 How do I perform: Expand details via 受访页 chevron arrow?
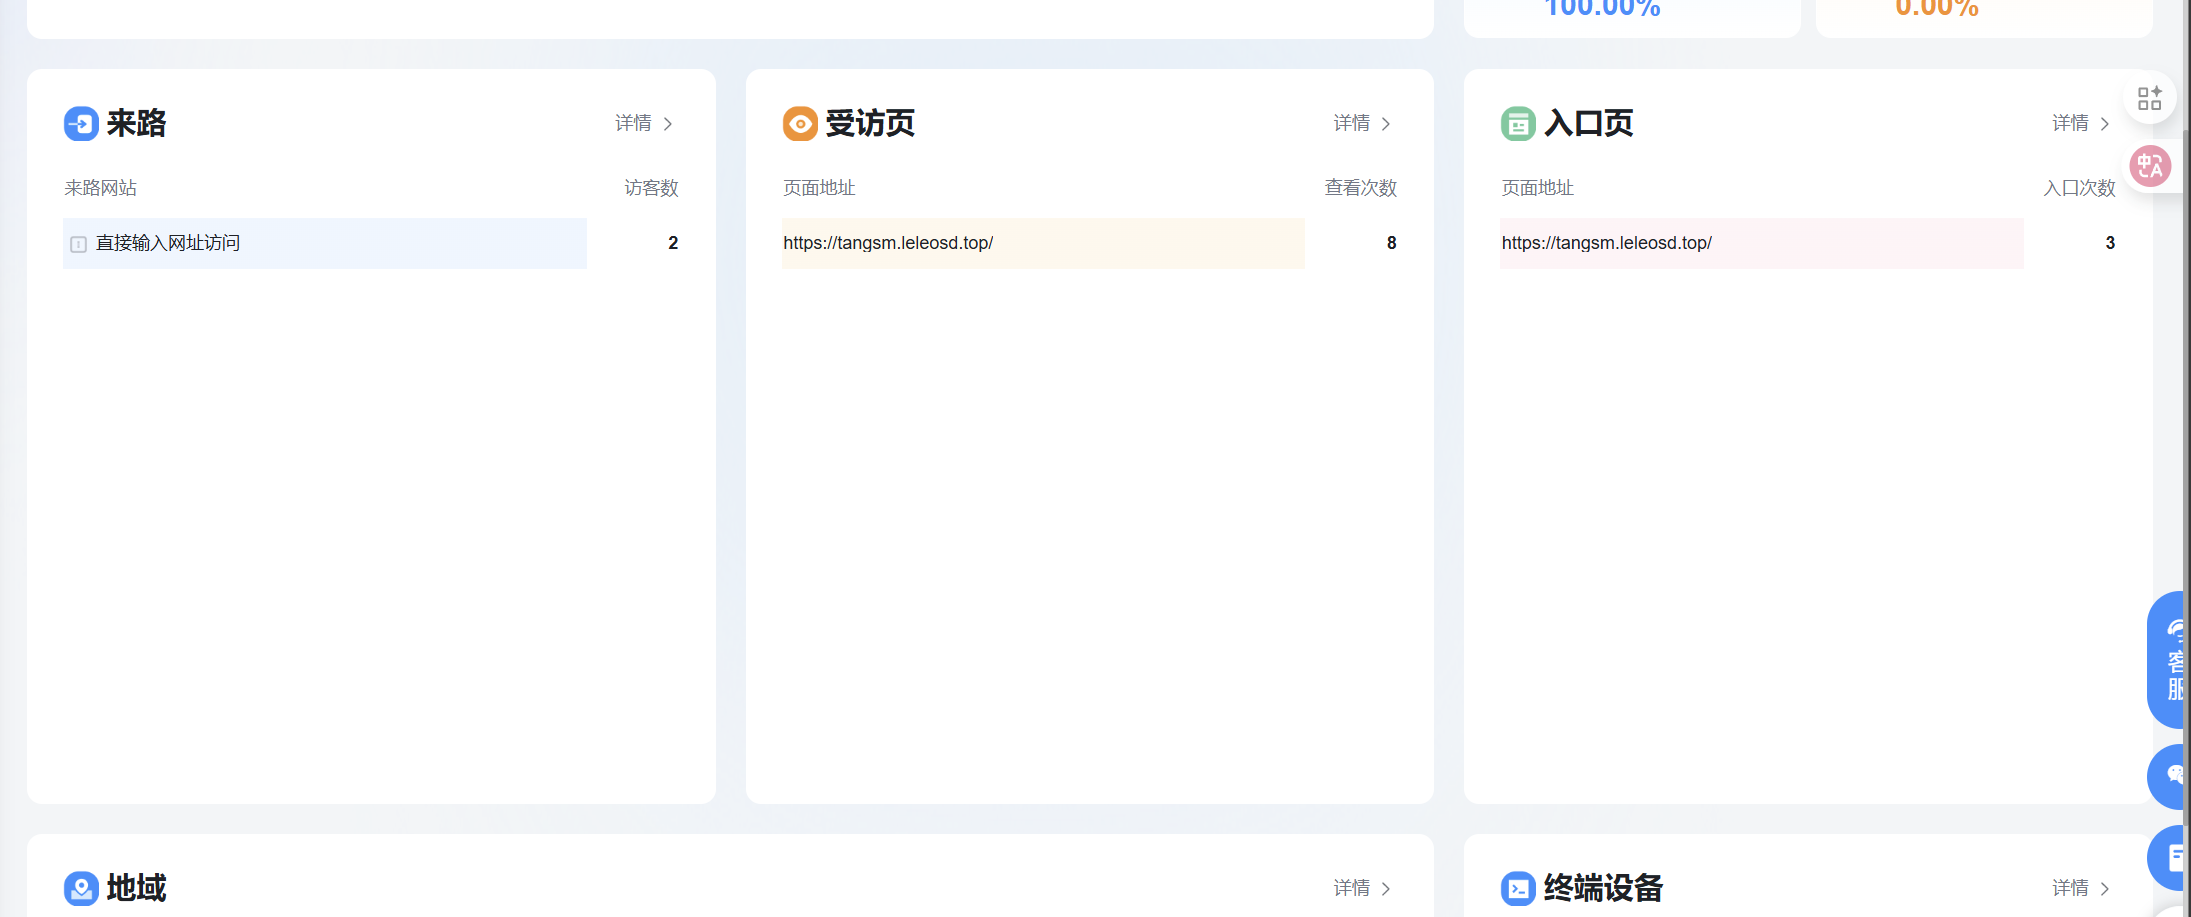point(1386,123)
